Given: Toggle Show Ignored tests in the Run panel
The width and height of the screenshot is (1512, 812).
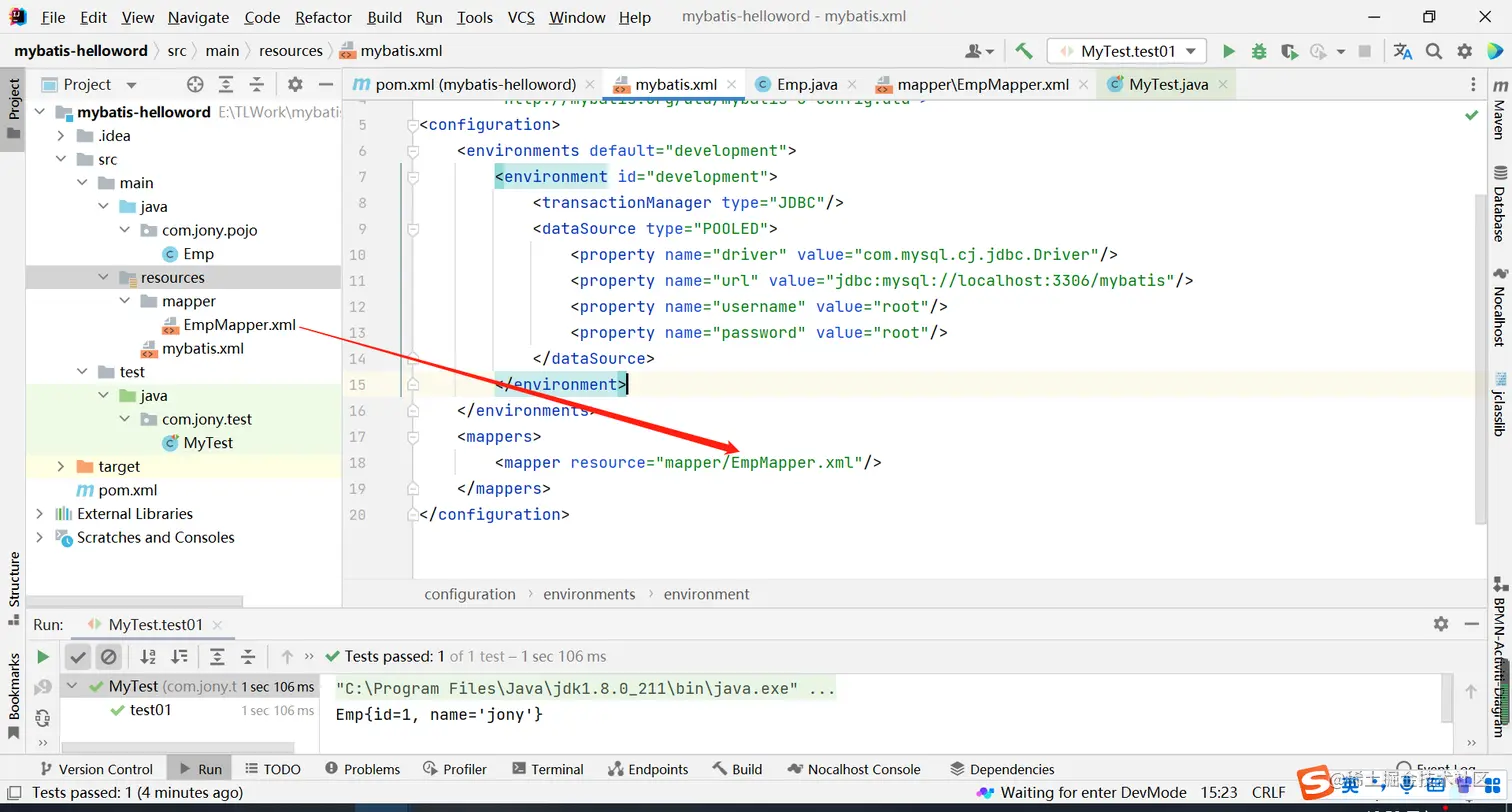Looking at the screenshot, I should point(109,657).
